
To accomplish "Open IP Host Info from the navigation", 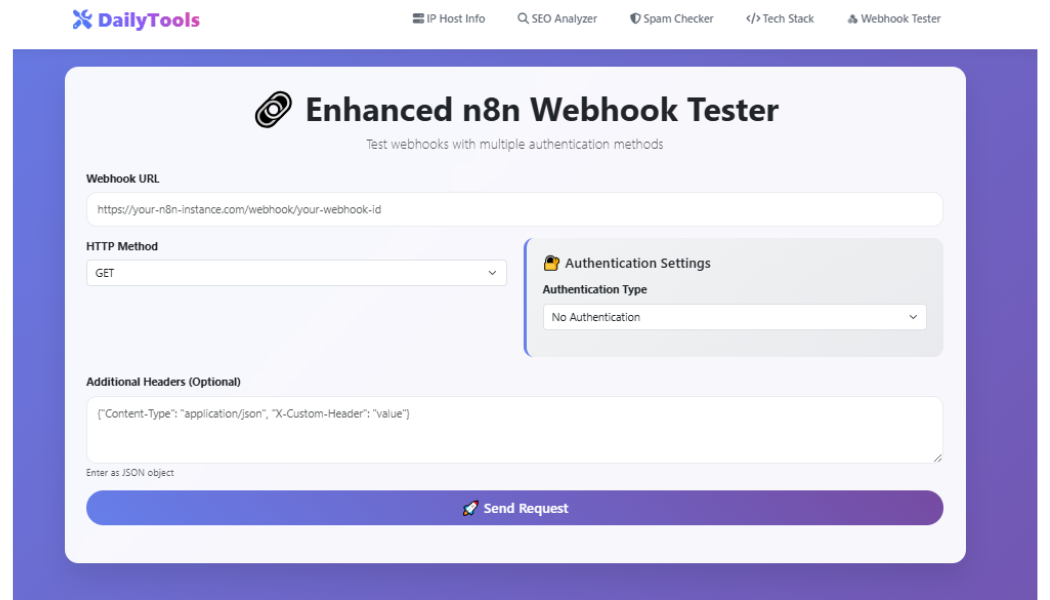I will (x=449, y=19).
